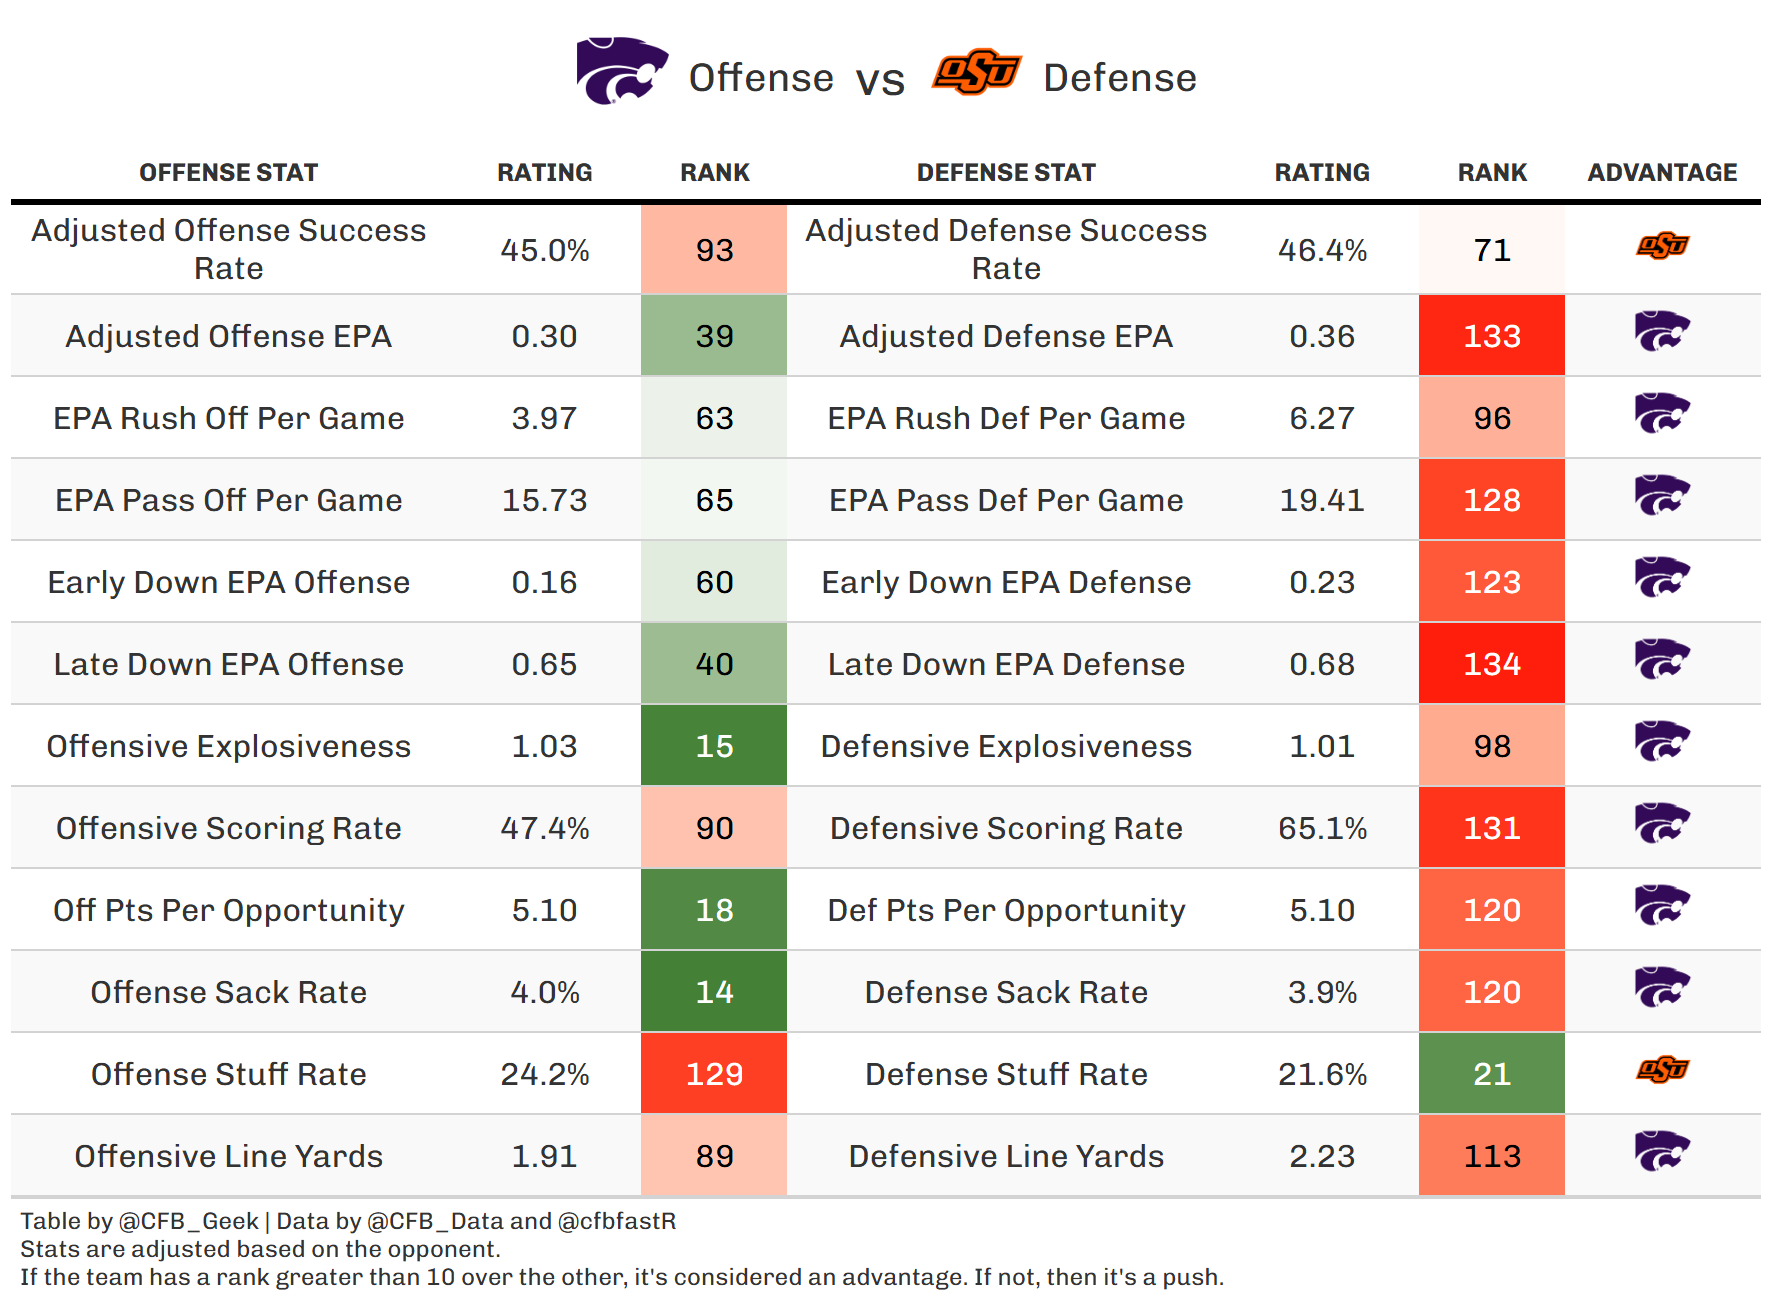This screenshot has height=1312, width=1770.
Task: Click the ADVANTAGE column header
Action: (1662, 173)
